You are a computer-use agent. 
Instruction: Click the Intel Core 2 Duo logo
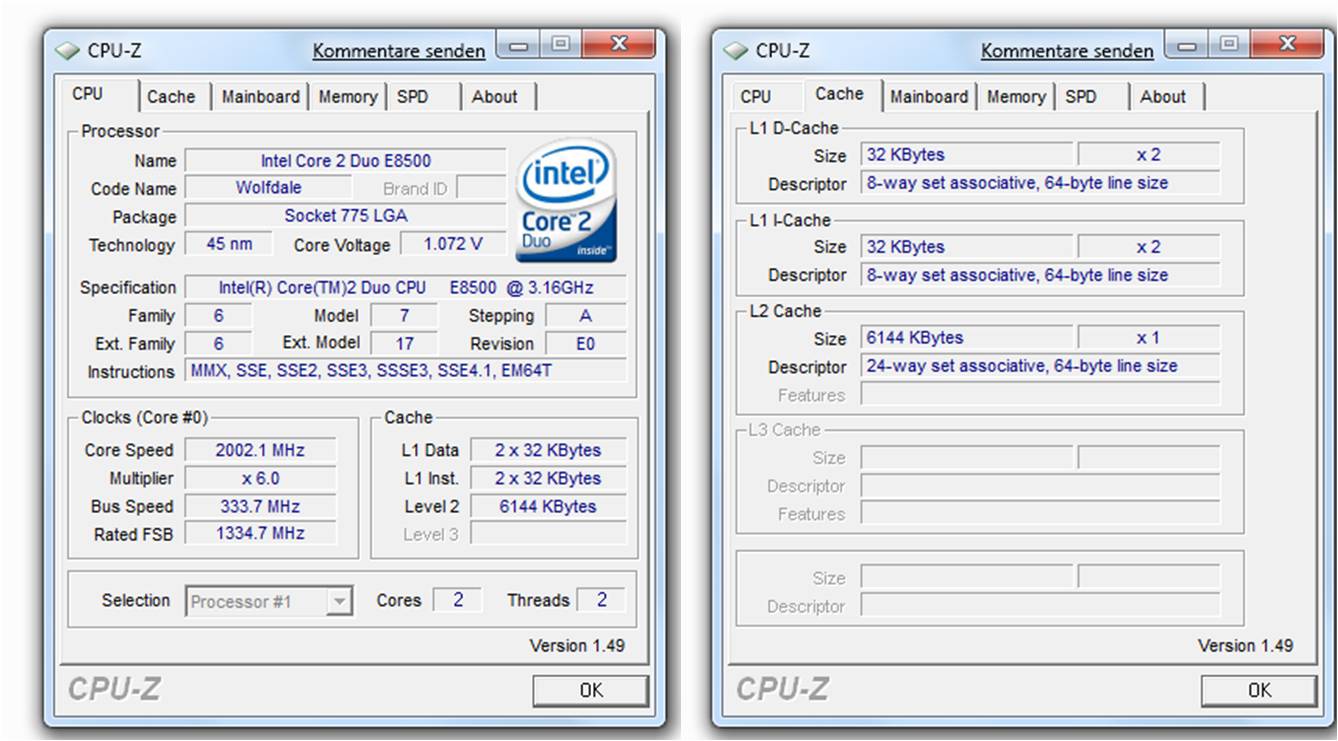click(x=567, y=201)
